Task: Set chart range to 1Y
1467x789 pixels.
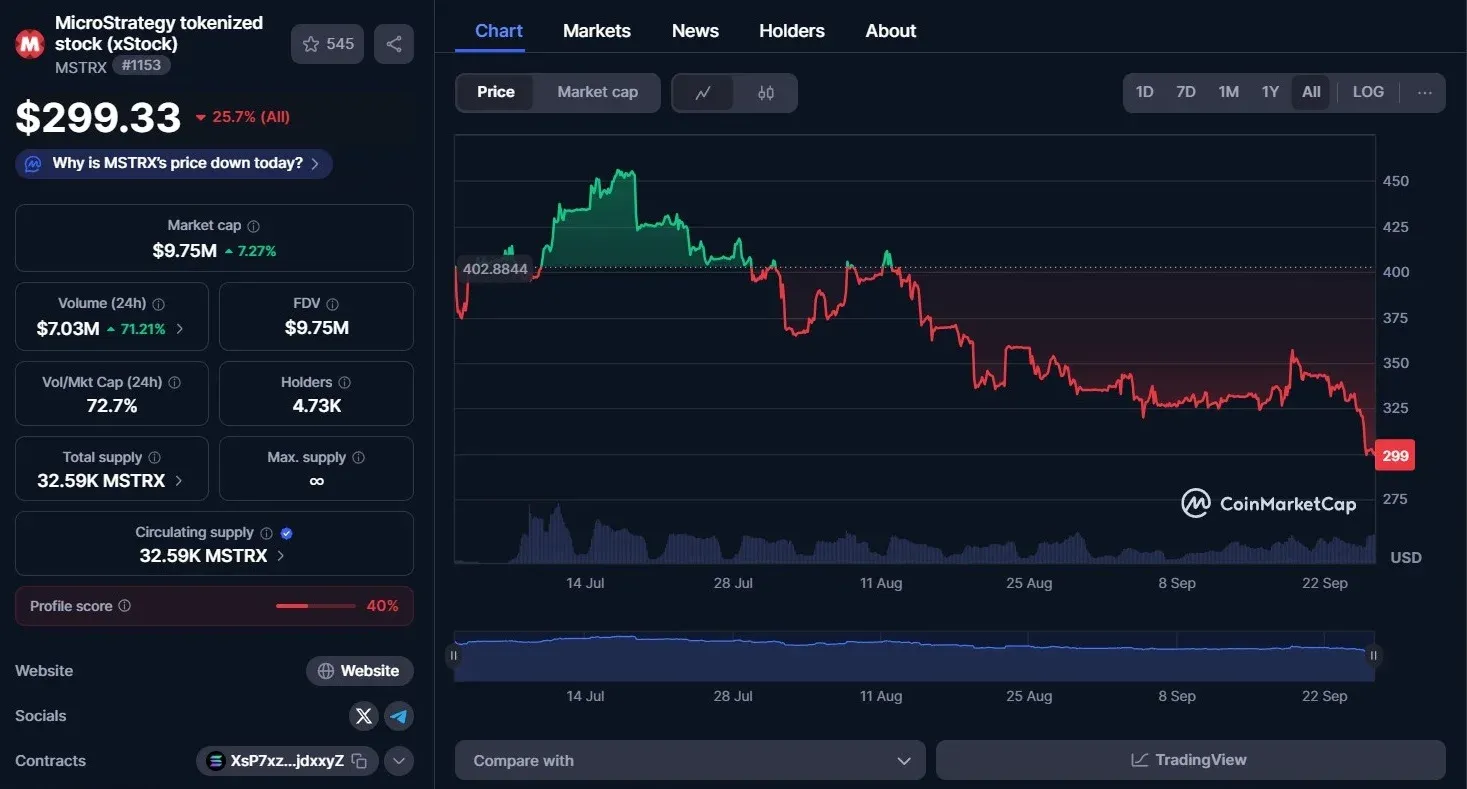Action: (1270, 92)
